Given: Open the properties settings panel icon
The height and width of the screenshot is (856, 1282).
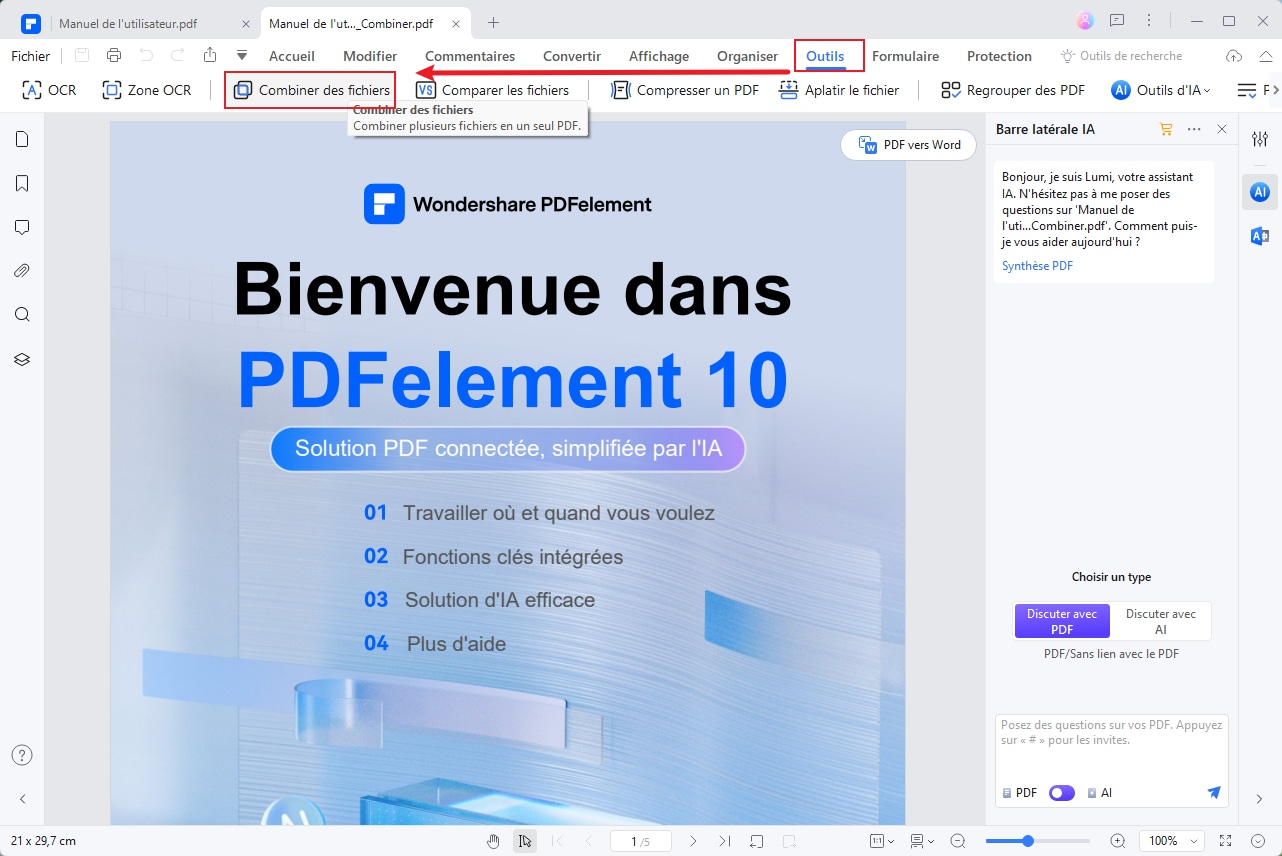Looking at the screenshot, I should pos(1260,139).
